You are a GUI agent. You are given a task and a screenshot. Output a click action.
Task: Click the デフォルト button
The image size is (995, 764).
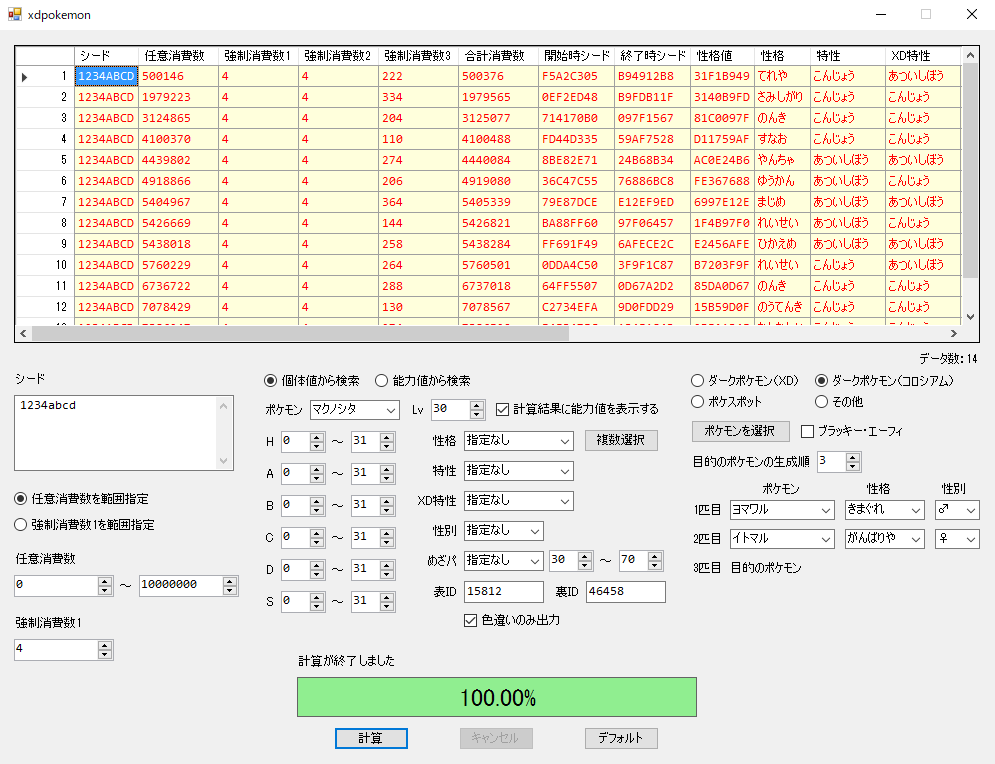(x=621, y=738)
